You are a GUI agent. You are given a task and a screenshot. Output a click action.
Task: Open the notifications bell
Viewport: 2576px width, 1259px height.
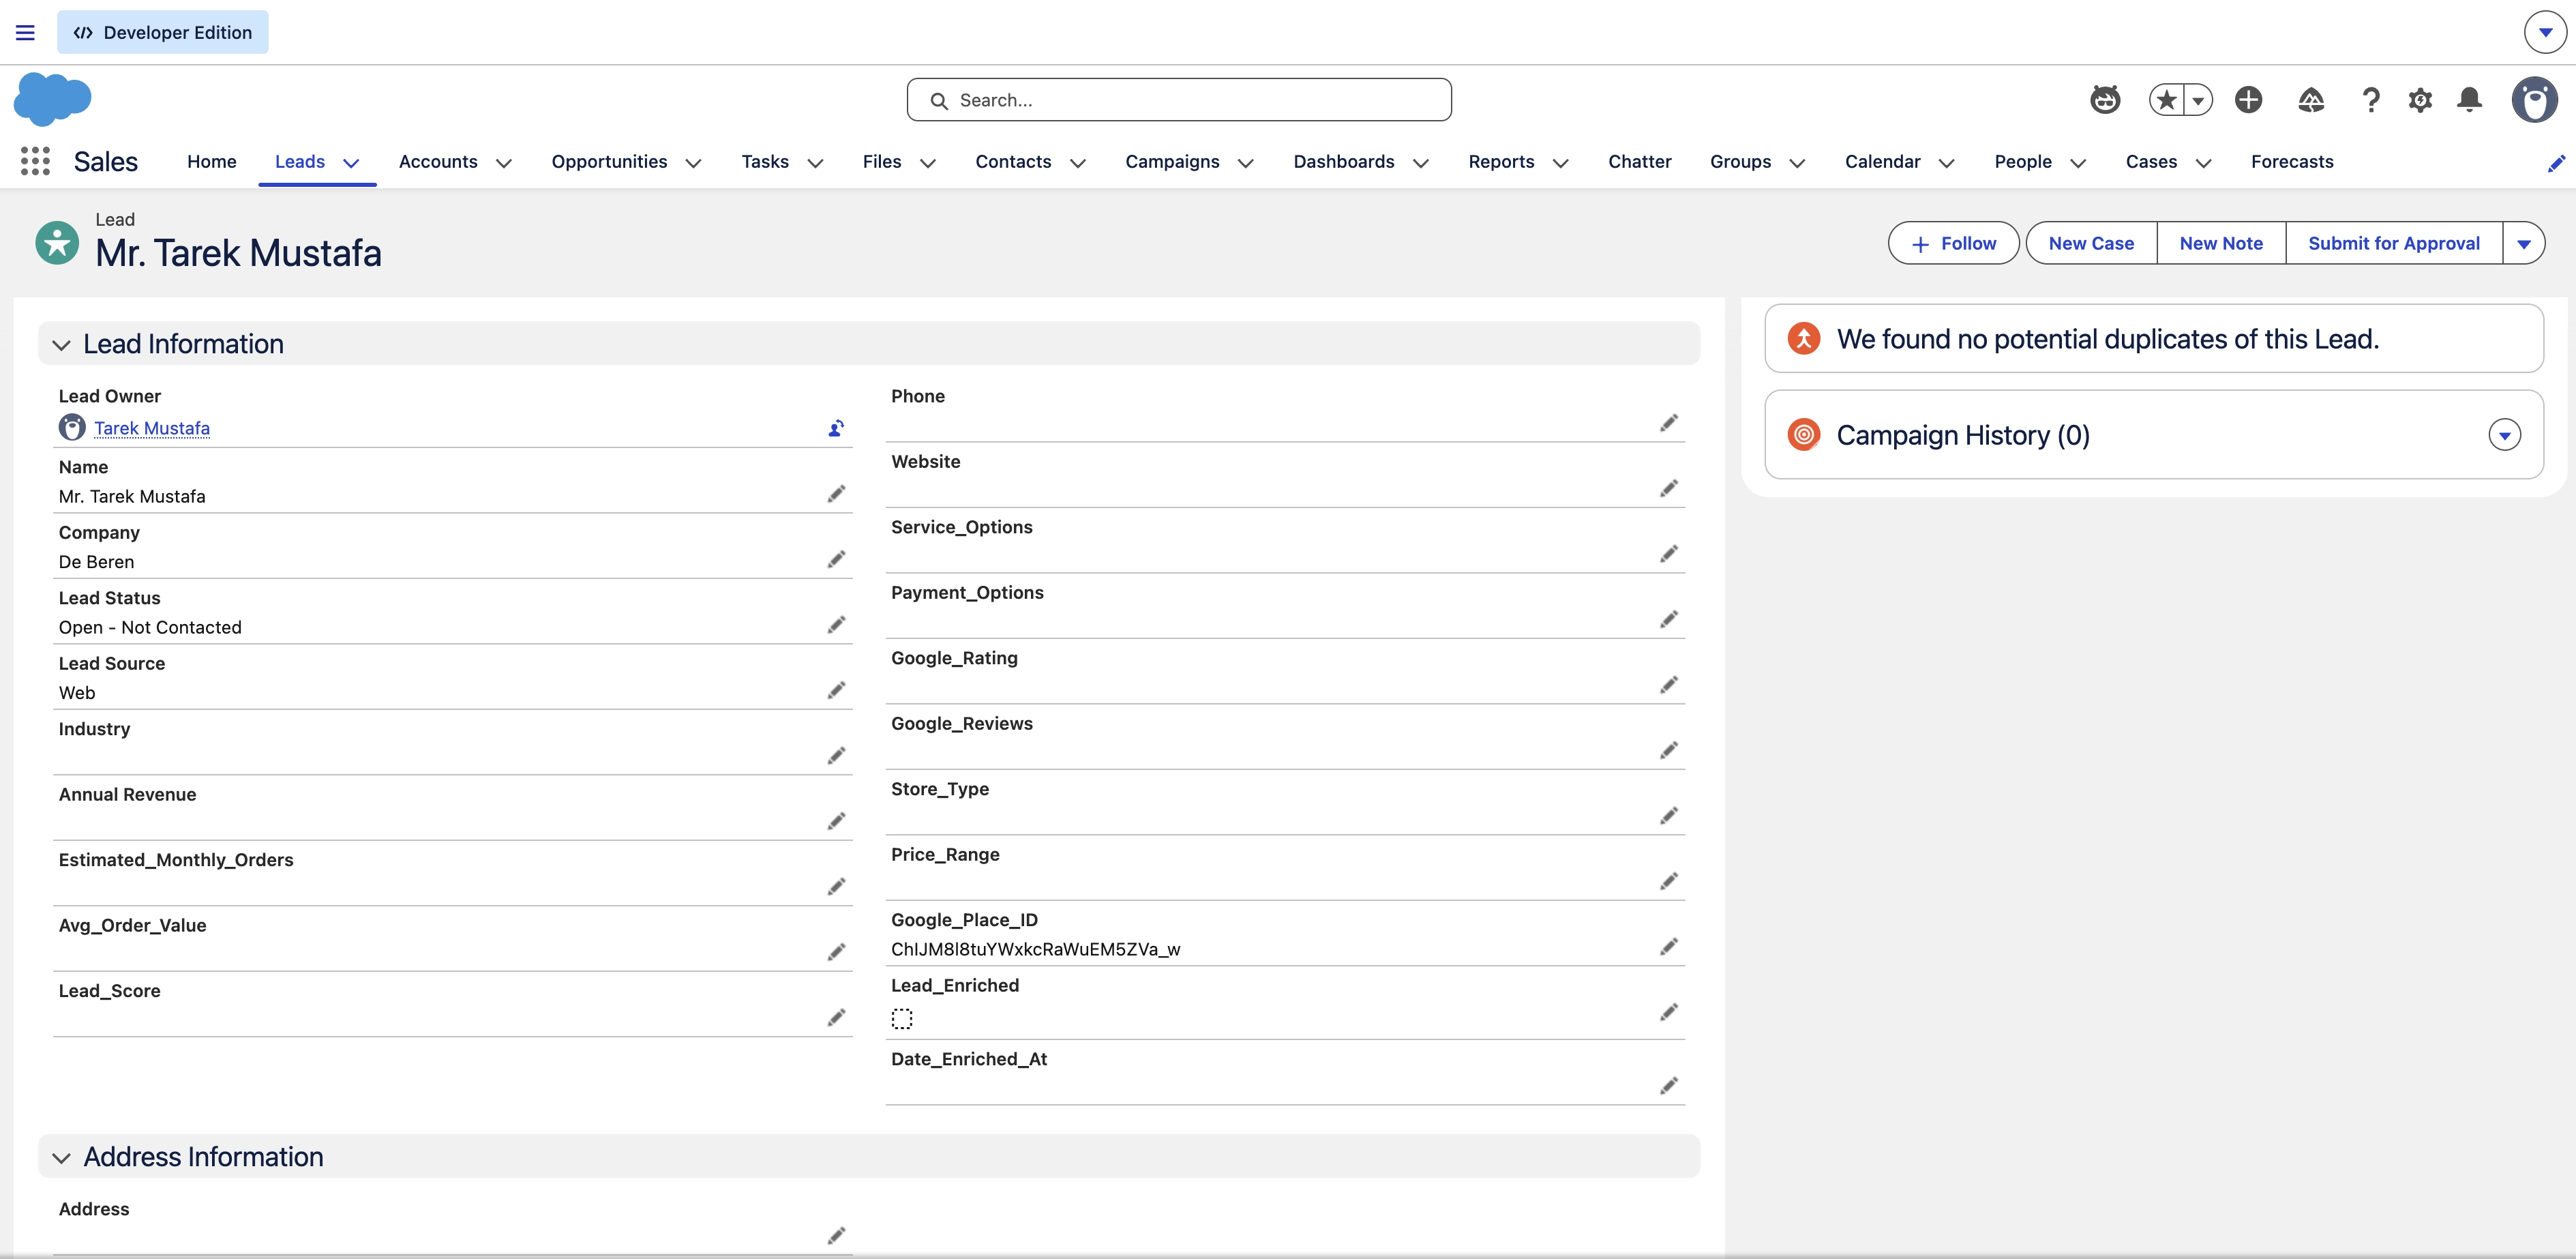click(x=2469, y=100)
